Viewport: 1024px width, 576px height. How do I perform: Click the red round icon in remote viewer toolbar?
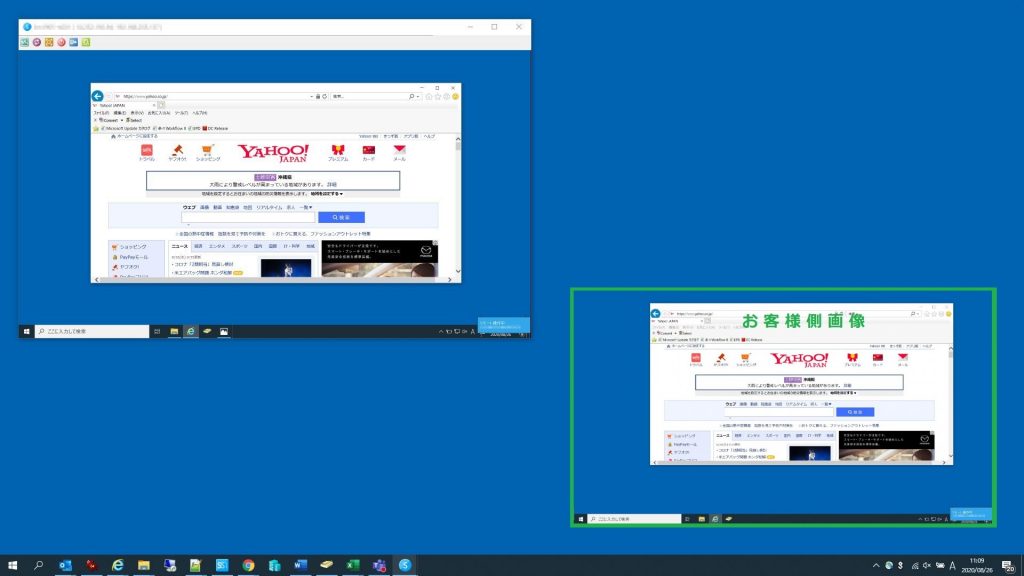pos(61,42)
